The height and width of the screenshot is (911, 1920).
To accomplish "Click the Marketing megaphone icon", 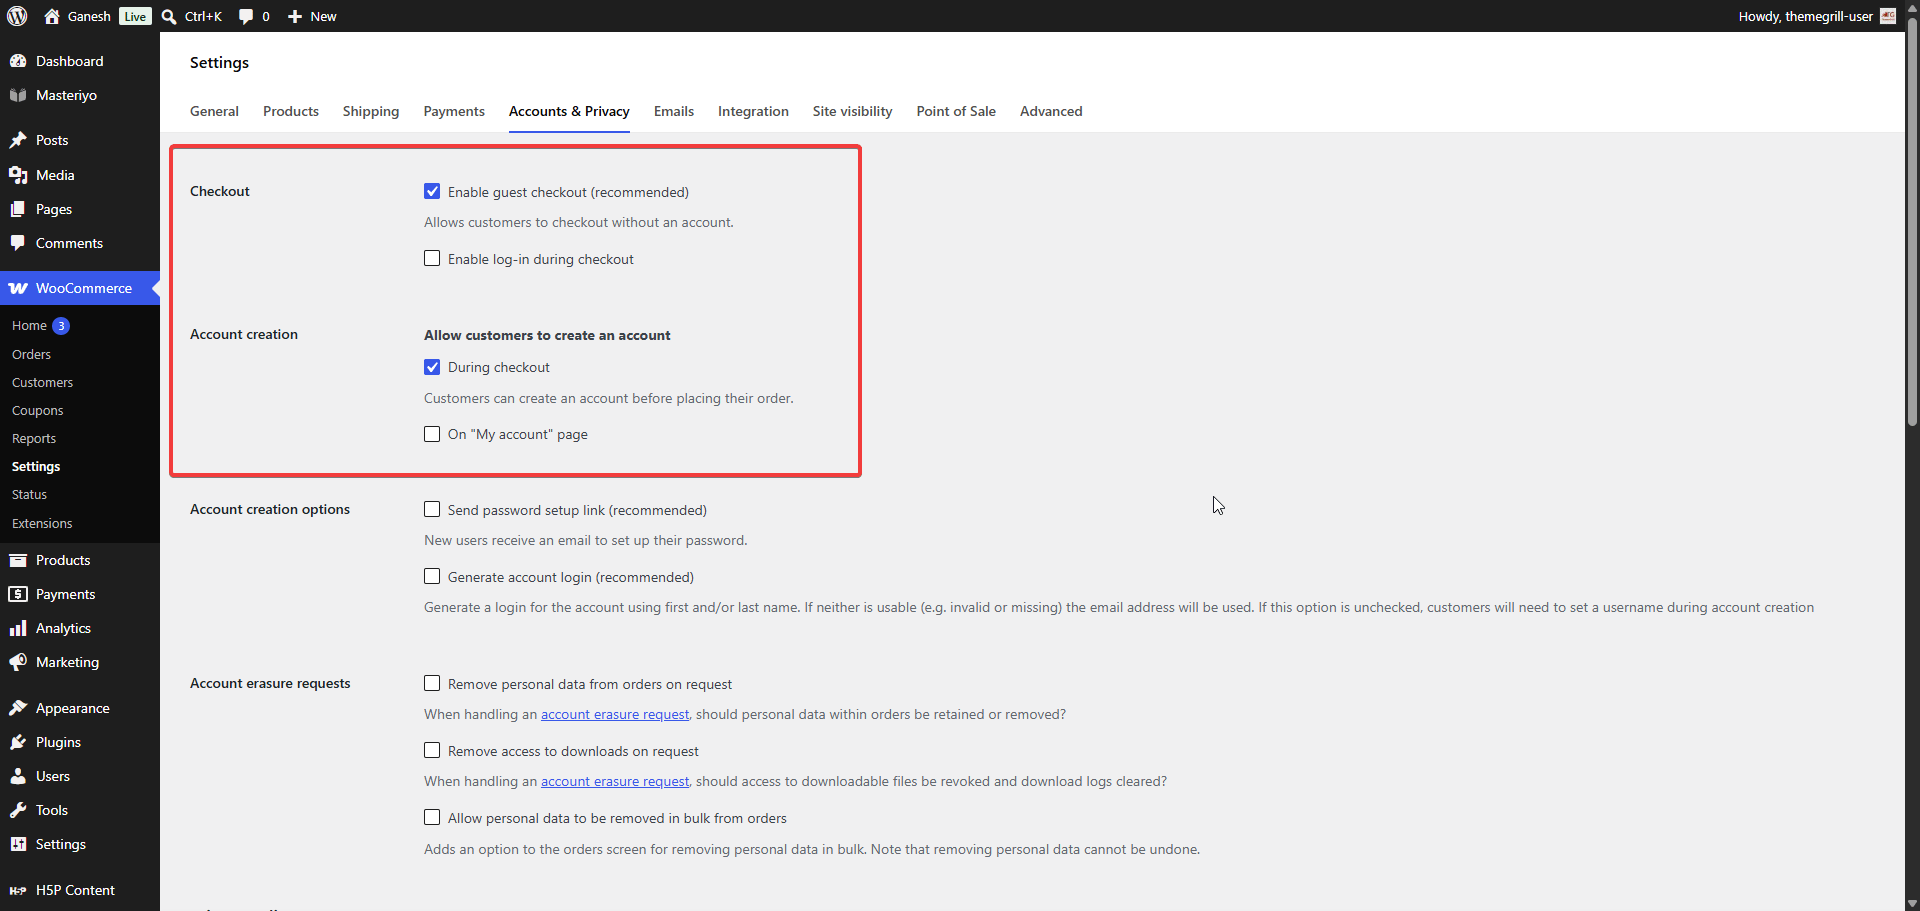I will click(x=18, y=662).
